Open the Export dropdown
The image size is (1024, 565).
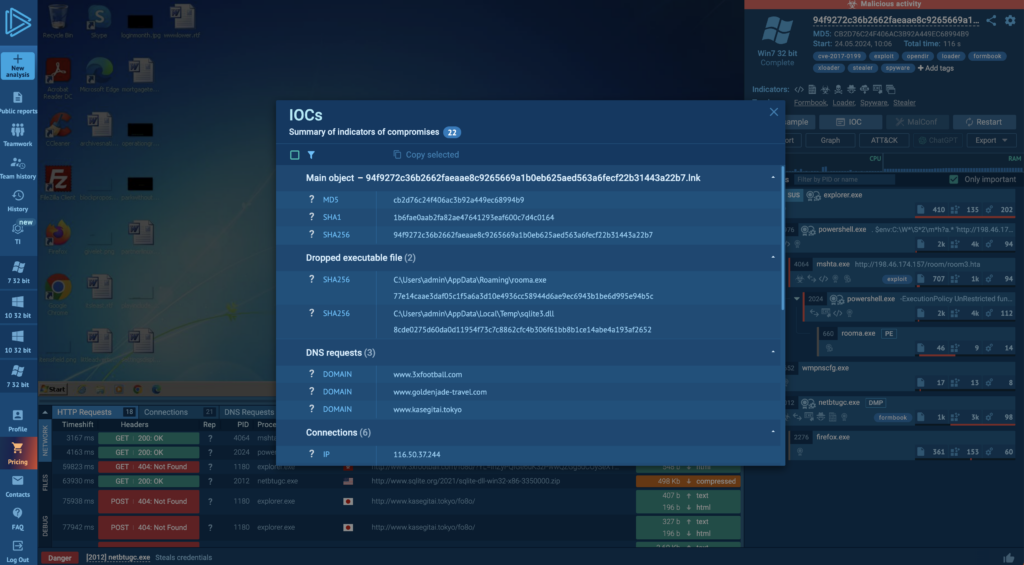(991, 140)
